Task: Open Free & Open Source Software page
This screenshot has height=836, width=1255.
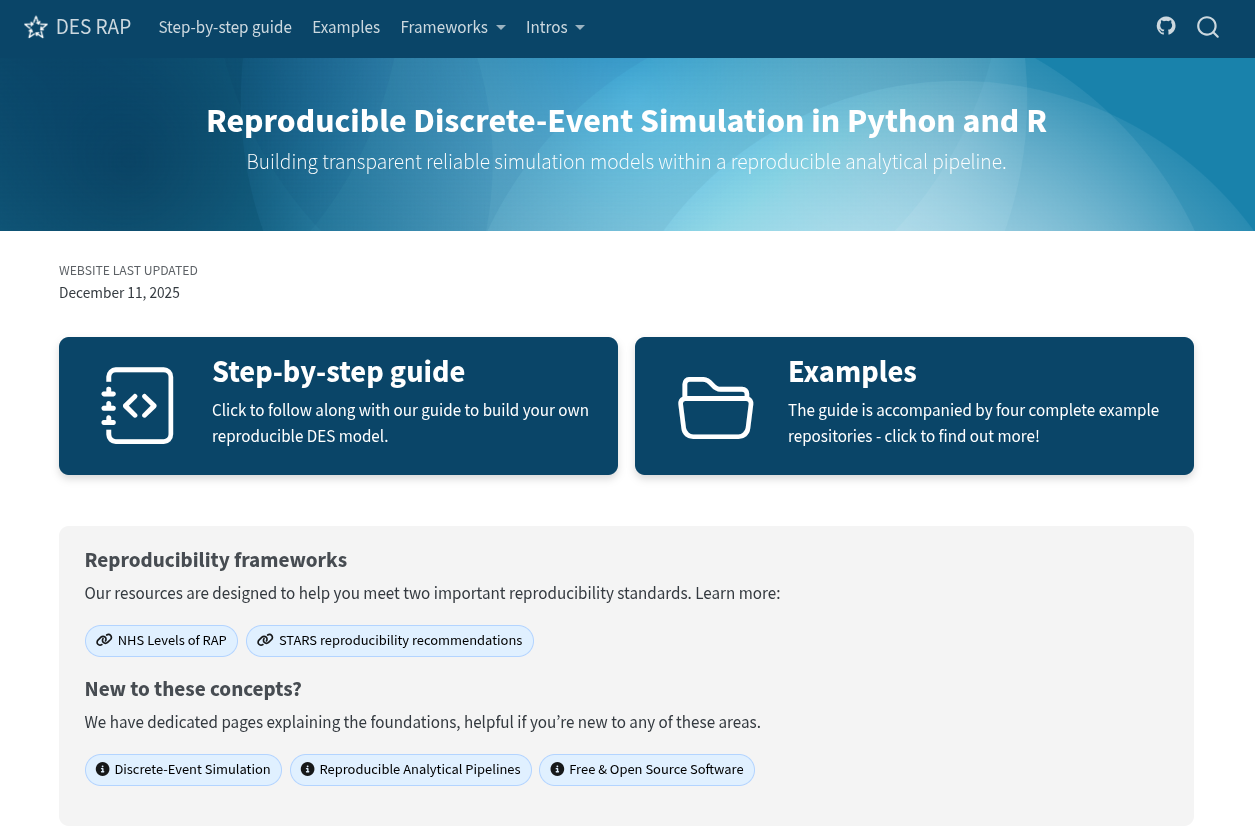Action: click(647, 769)
